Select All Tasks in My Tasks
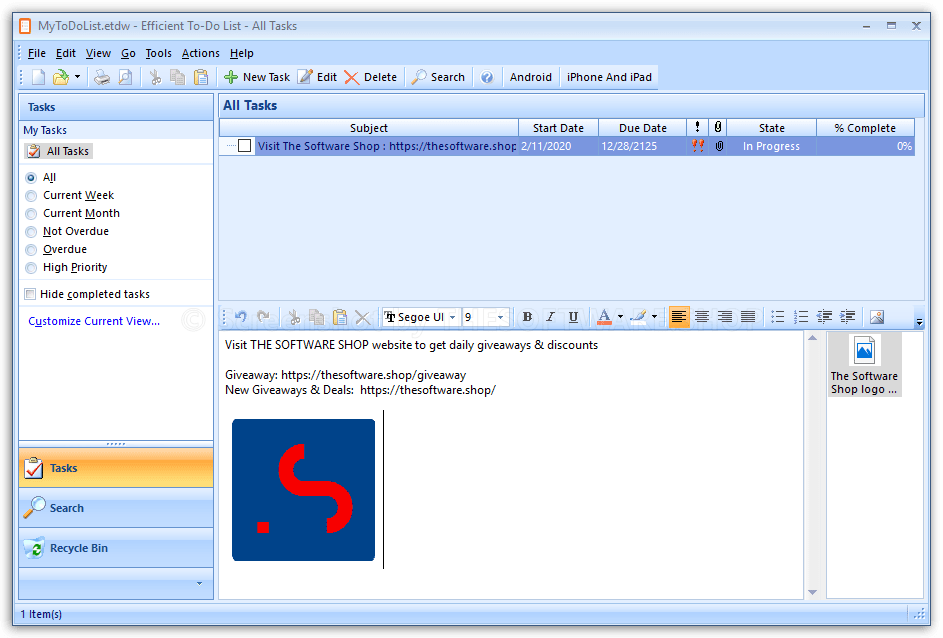 (59, 151)
